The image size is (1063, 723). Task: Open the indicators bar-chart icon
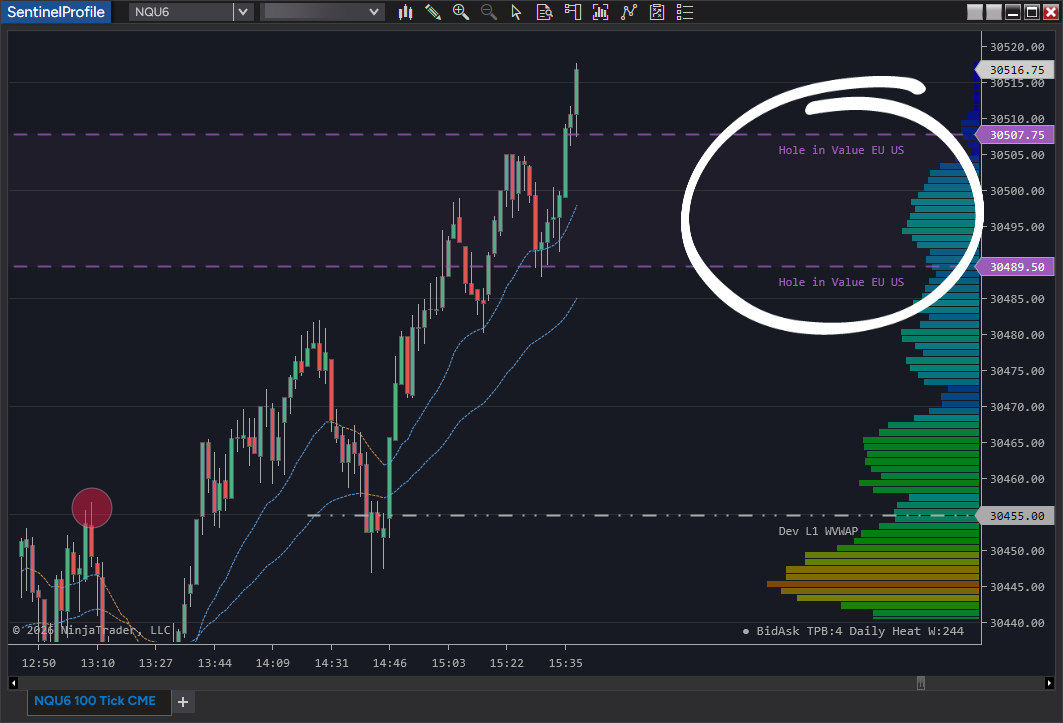pyautogui.click(x=601, y=12)
